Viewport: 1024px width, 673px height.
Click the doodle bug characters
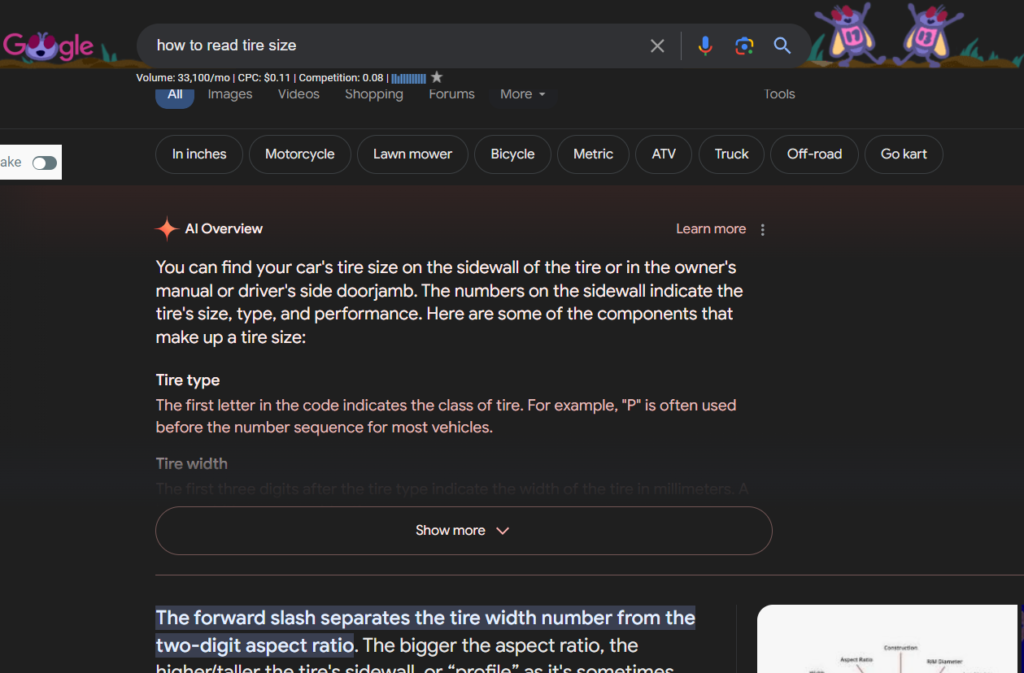(889, 34)
